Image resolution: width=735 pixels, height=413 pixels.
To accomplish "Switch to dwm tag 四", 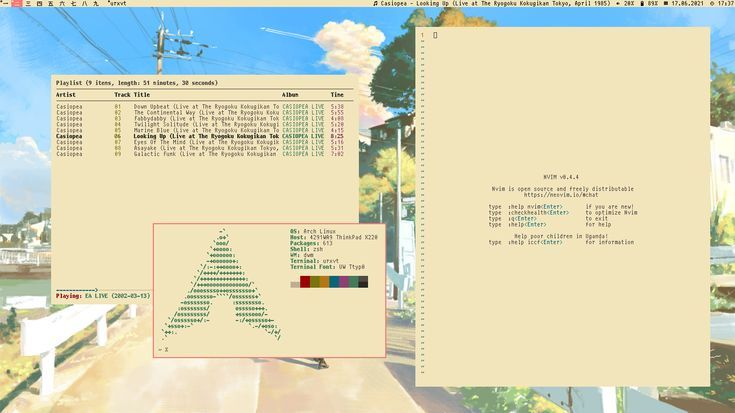I will [x=39, y=3].
